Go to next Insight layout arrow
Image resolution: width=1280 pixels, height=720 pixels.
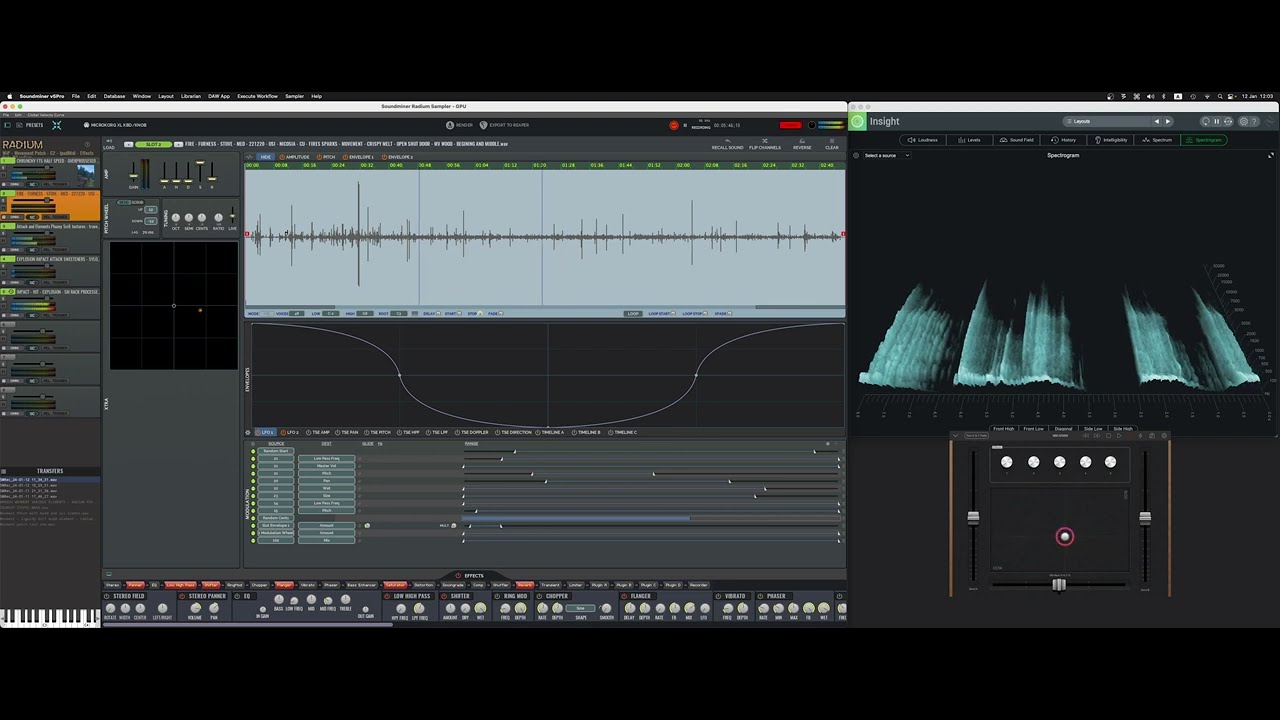tap(1167, 121)
